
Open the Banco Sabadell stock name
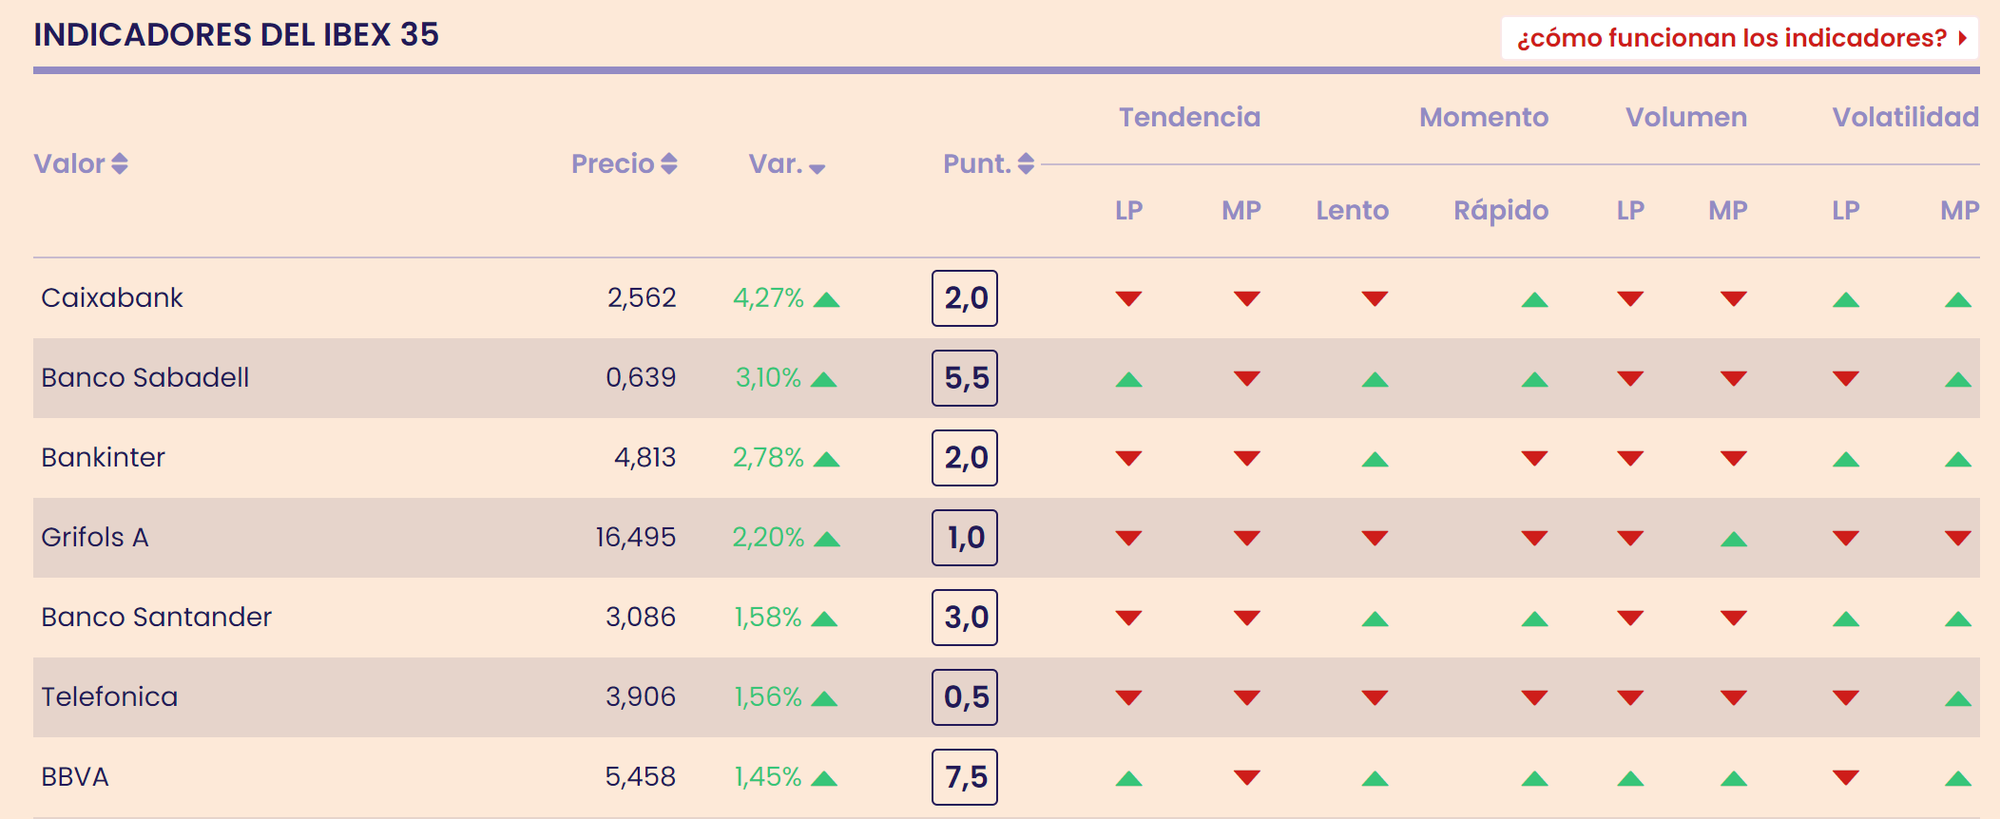pos(145,378)
